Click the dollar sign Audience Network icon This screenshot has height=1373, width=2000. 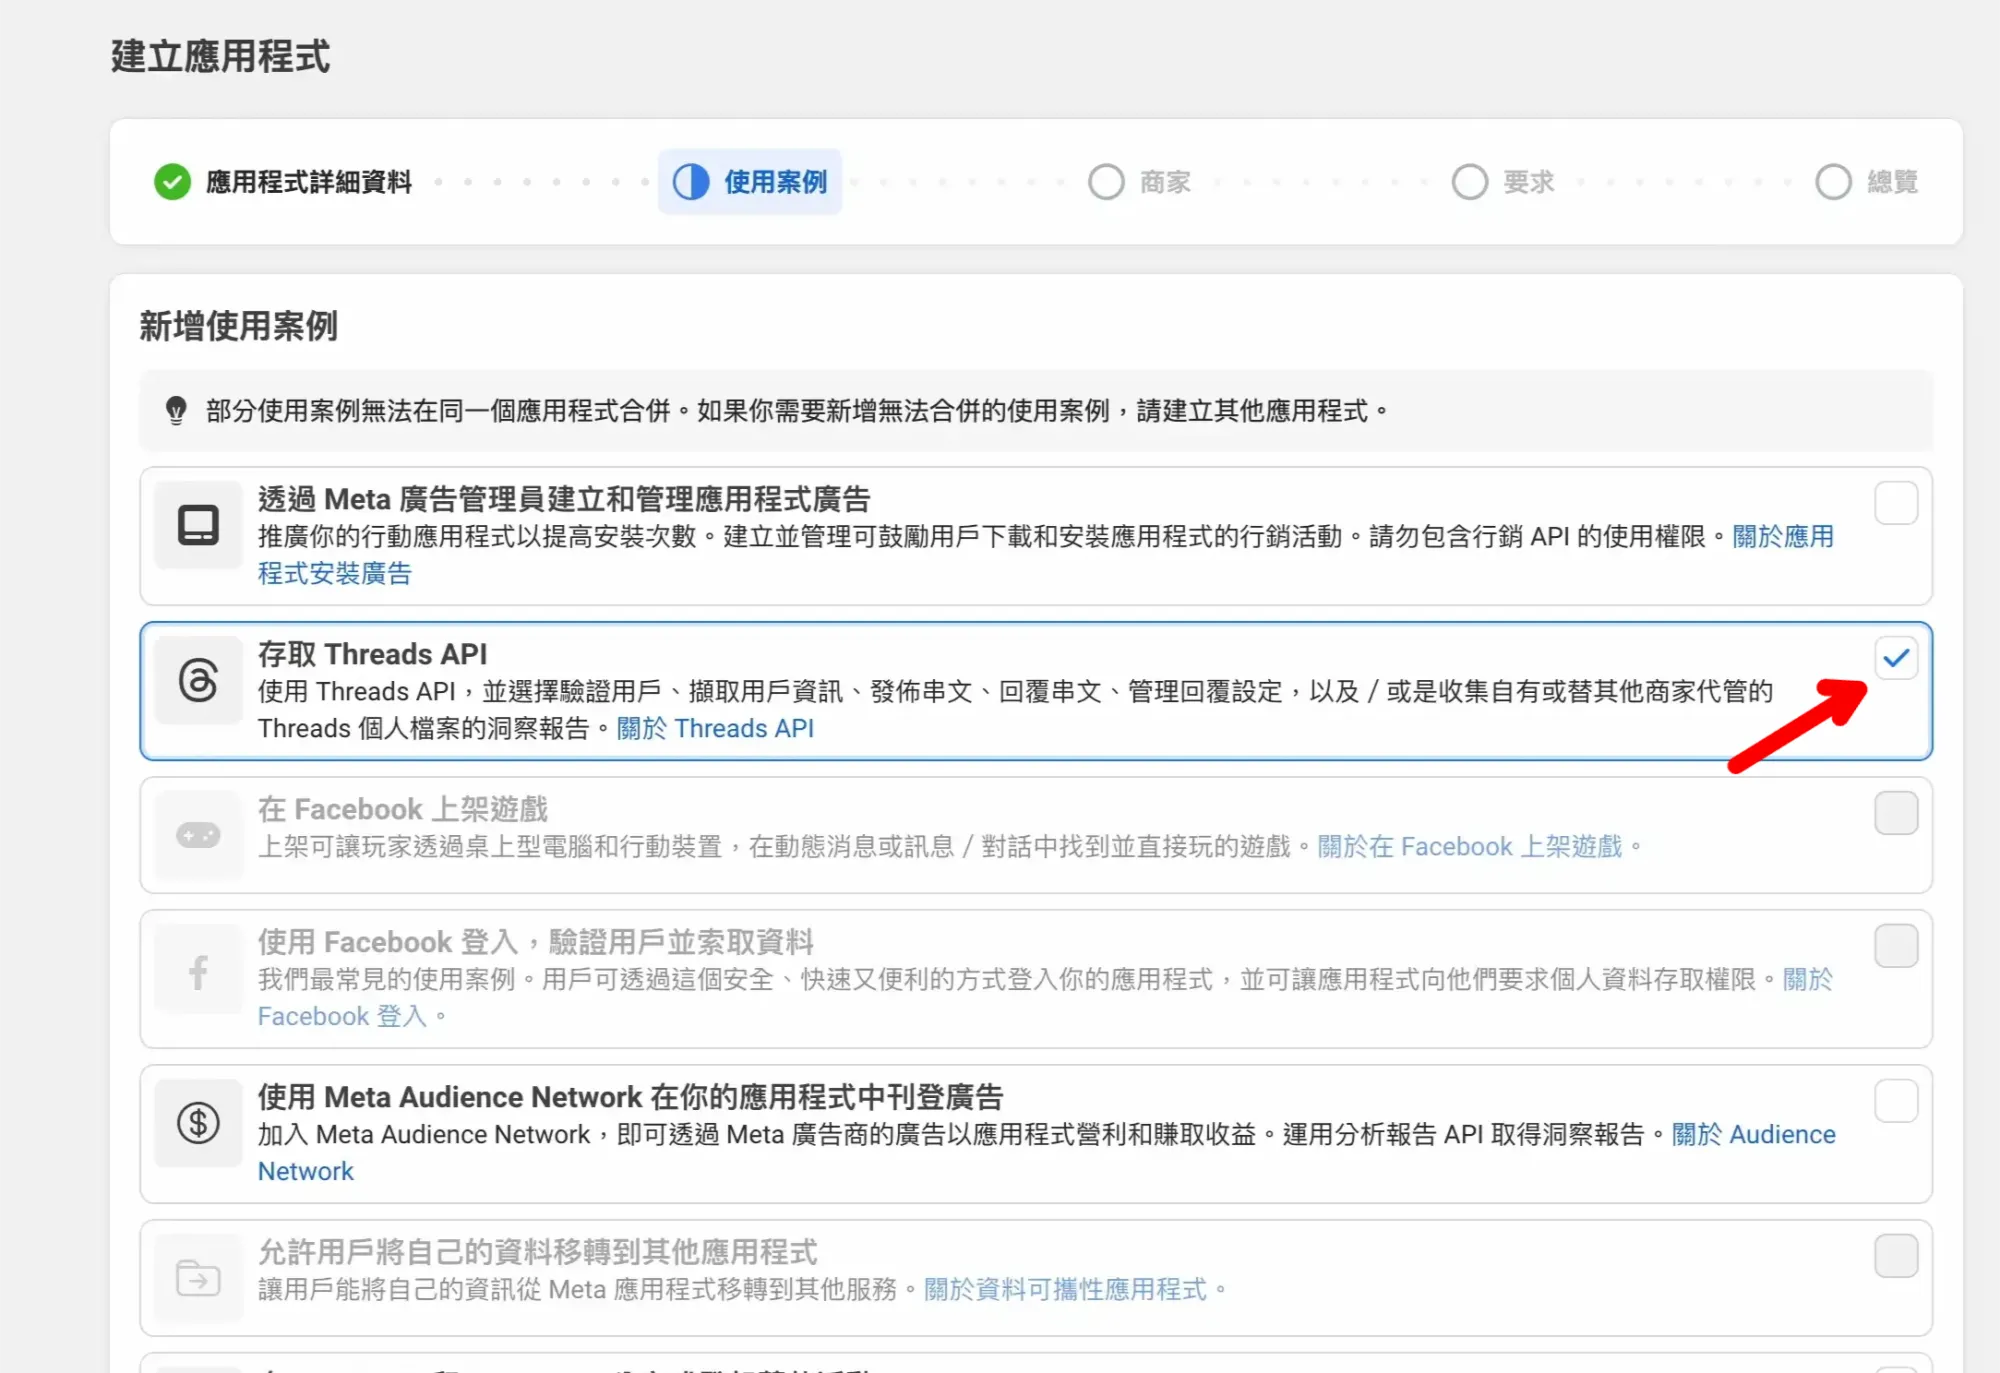(x=198, y=1123)
